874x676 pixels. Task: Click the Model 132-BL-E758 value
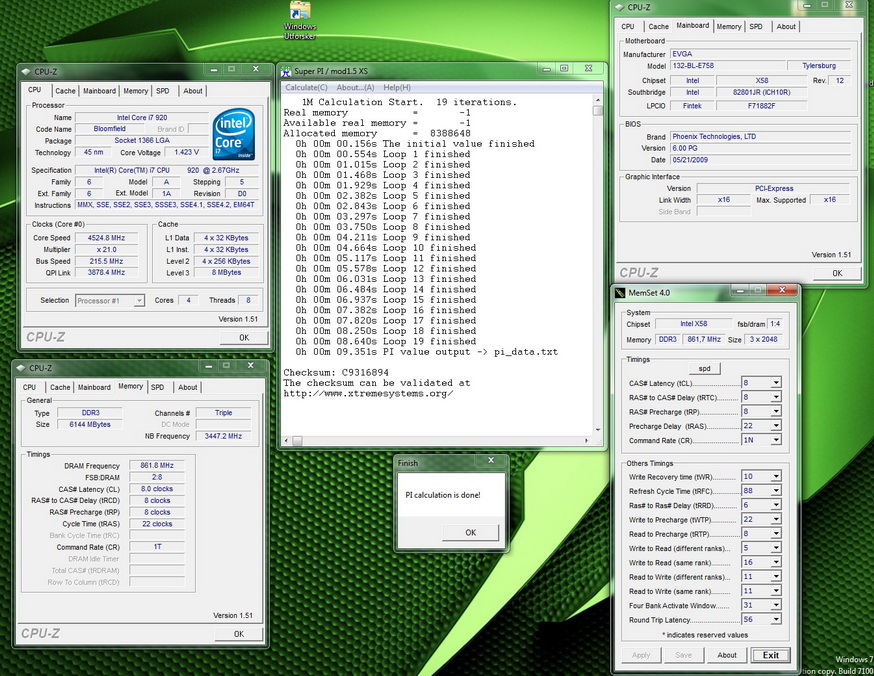pyautogui.click(x=728, y=66)
